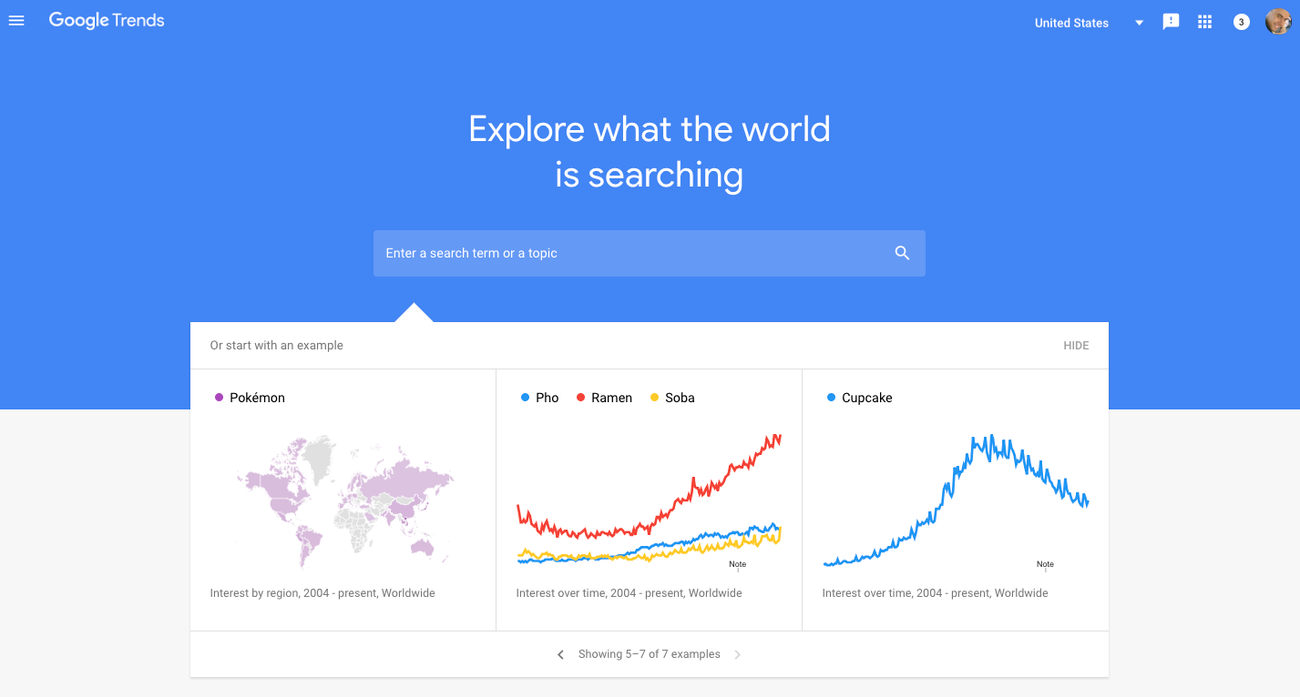
Task: Click the Pokémon legend color dot
Action: [217, 397]
